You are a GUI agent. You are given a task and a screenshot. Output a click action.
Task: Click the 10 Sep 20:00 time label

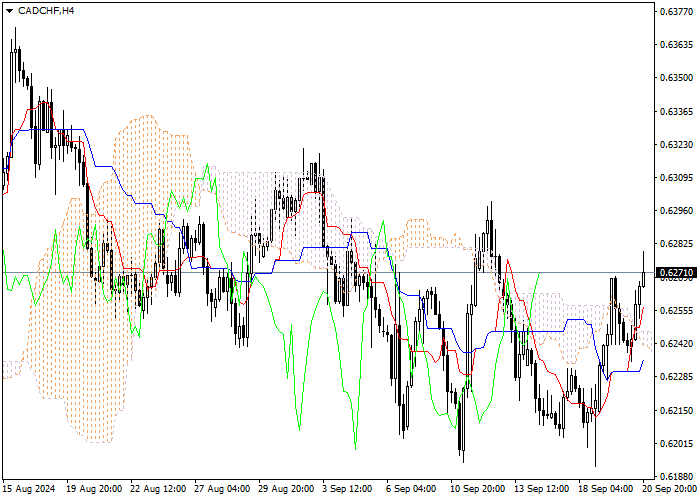point(478,489)
